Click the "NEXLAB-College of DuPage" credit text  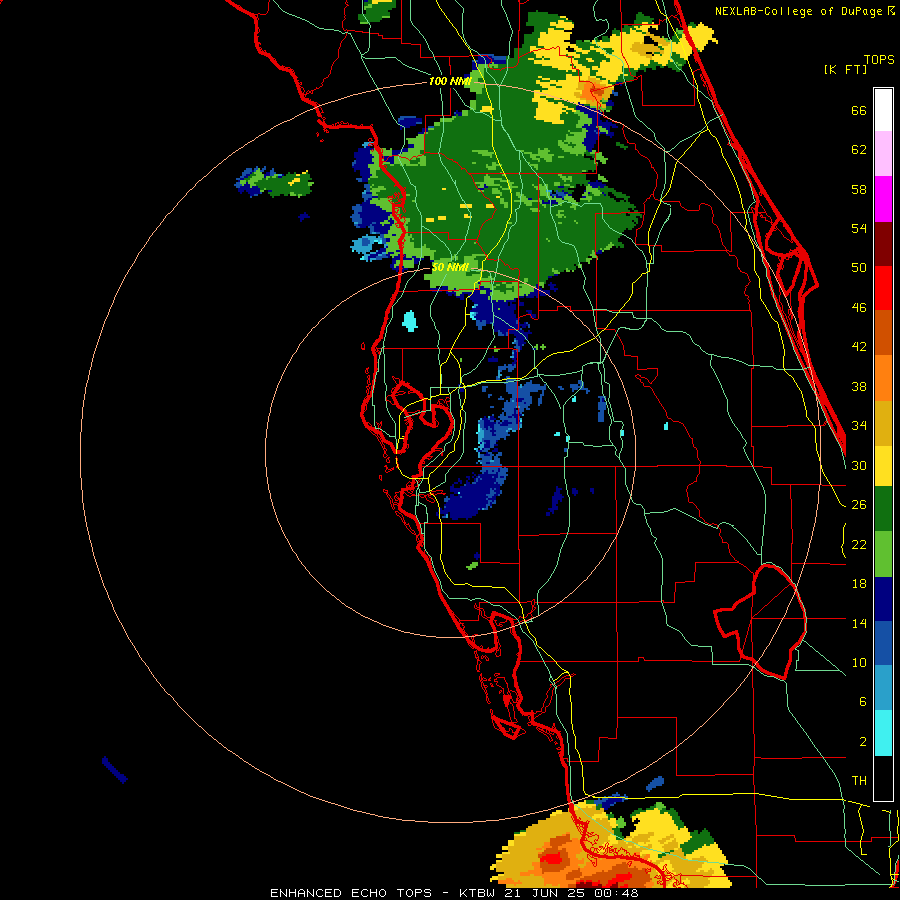click(798, 11)
